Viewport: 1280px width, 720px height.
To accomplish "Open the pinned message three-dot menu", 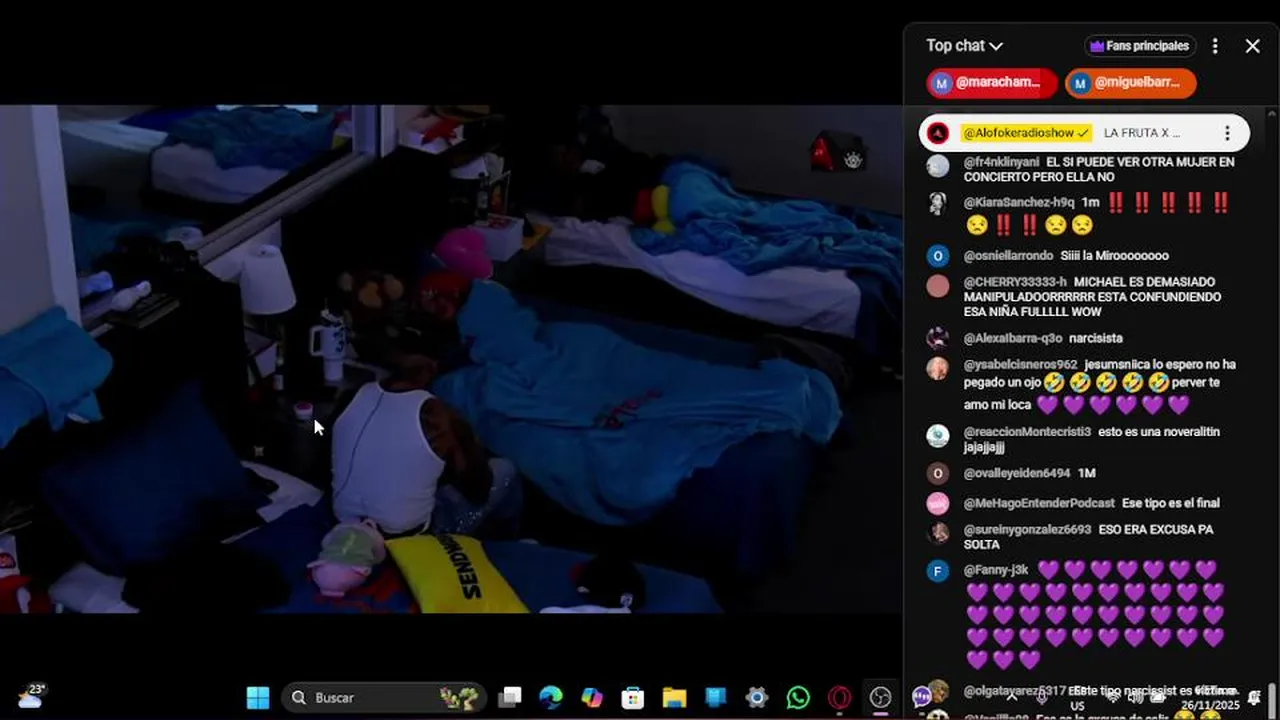I will pos(1227,133).
